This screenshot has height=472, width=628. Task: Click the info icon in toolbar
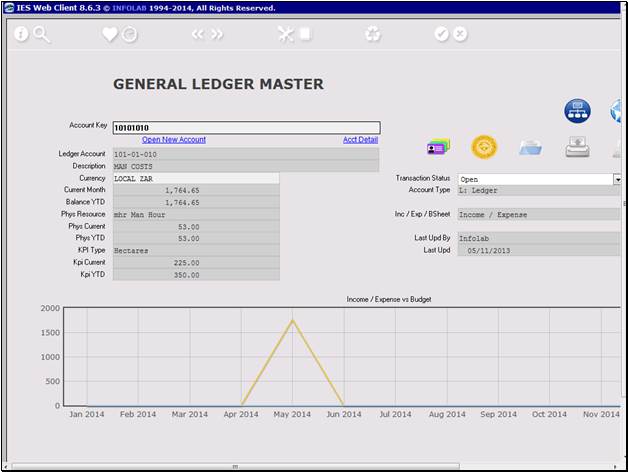pyautogui.click(x=21, y=34)
